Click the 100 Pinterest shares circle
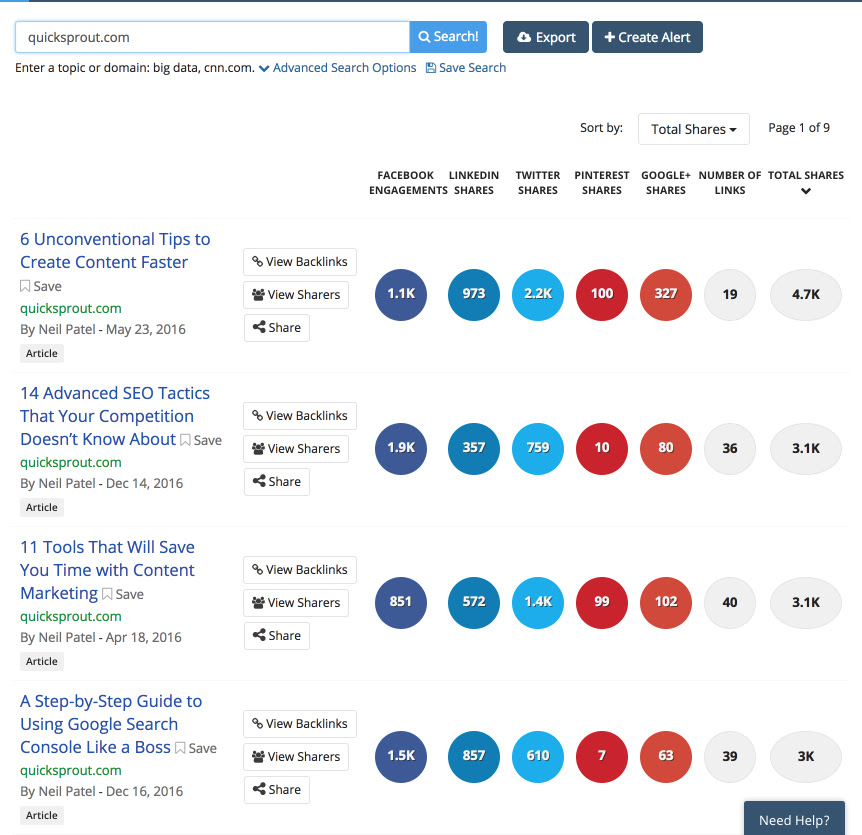 [602, 295]
